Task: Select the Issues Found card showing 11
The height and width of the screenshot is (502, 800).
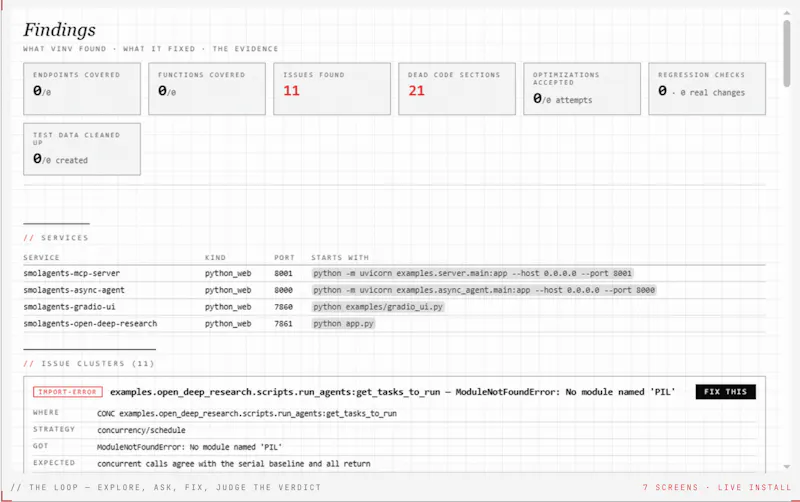Action: coord(332,89)
